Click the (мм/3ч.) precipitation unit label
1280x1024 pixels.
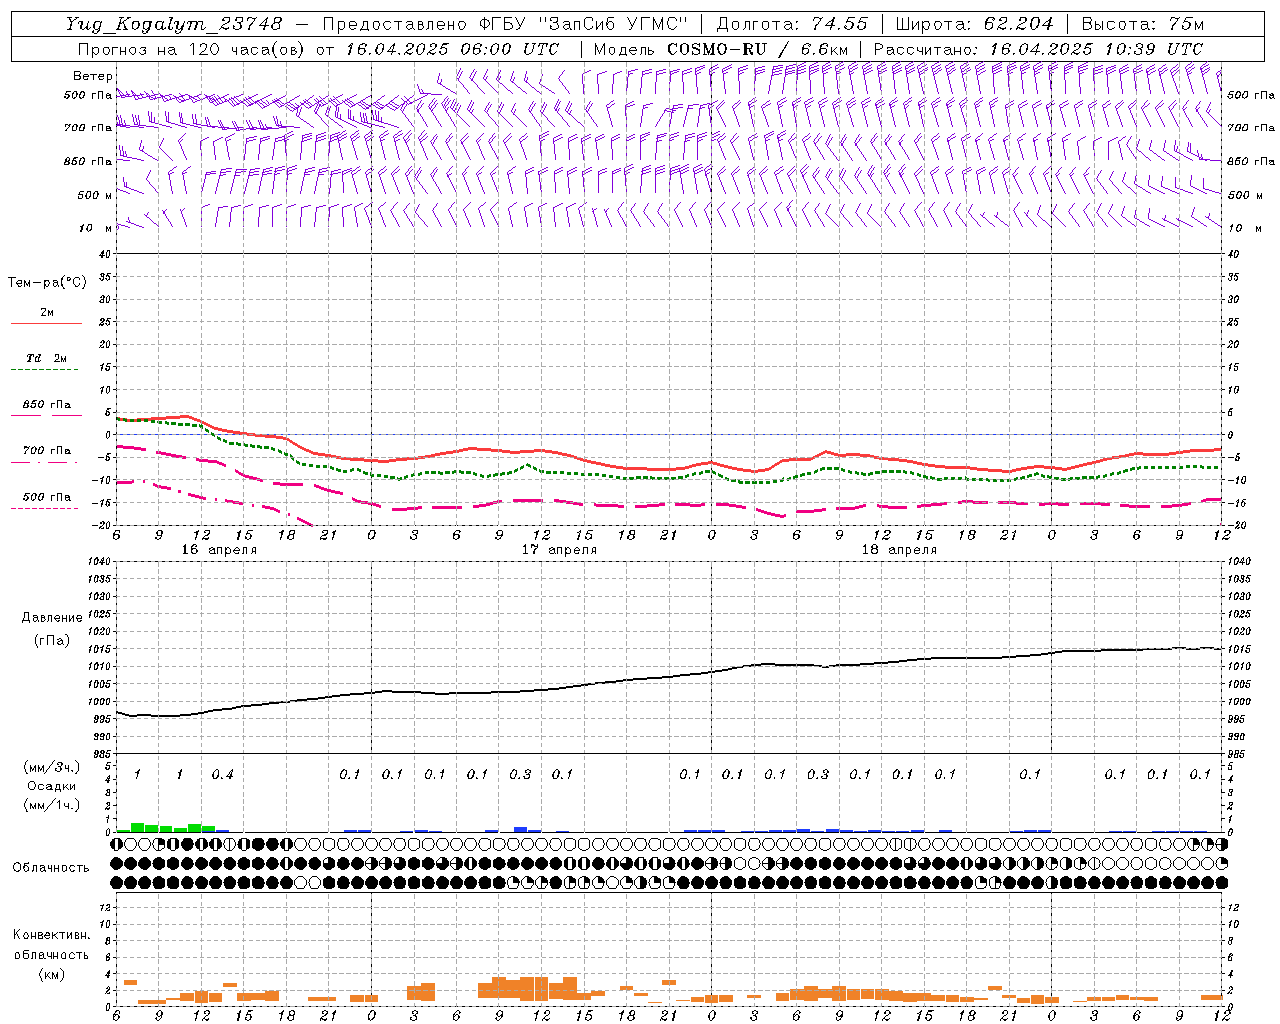51,768
